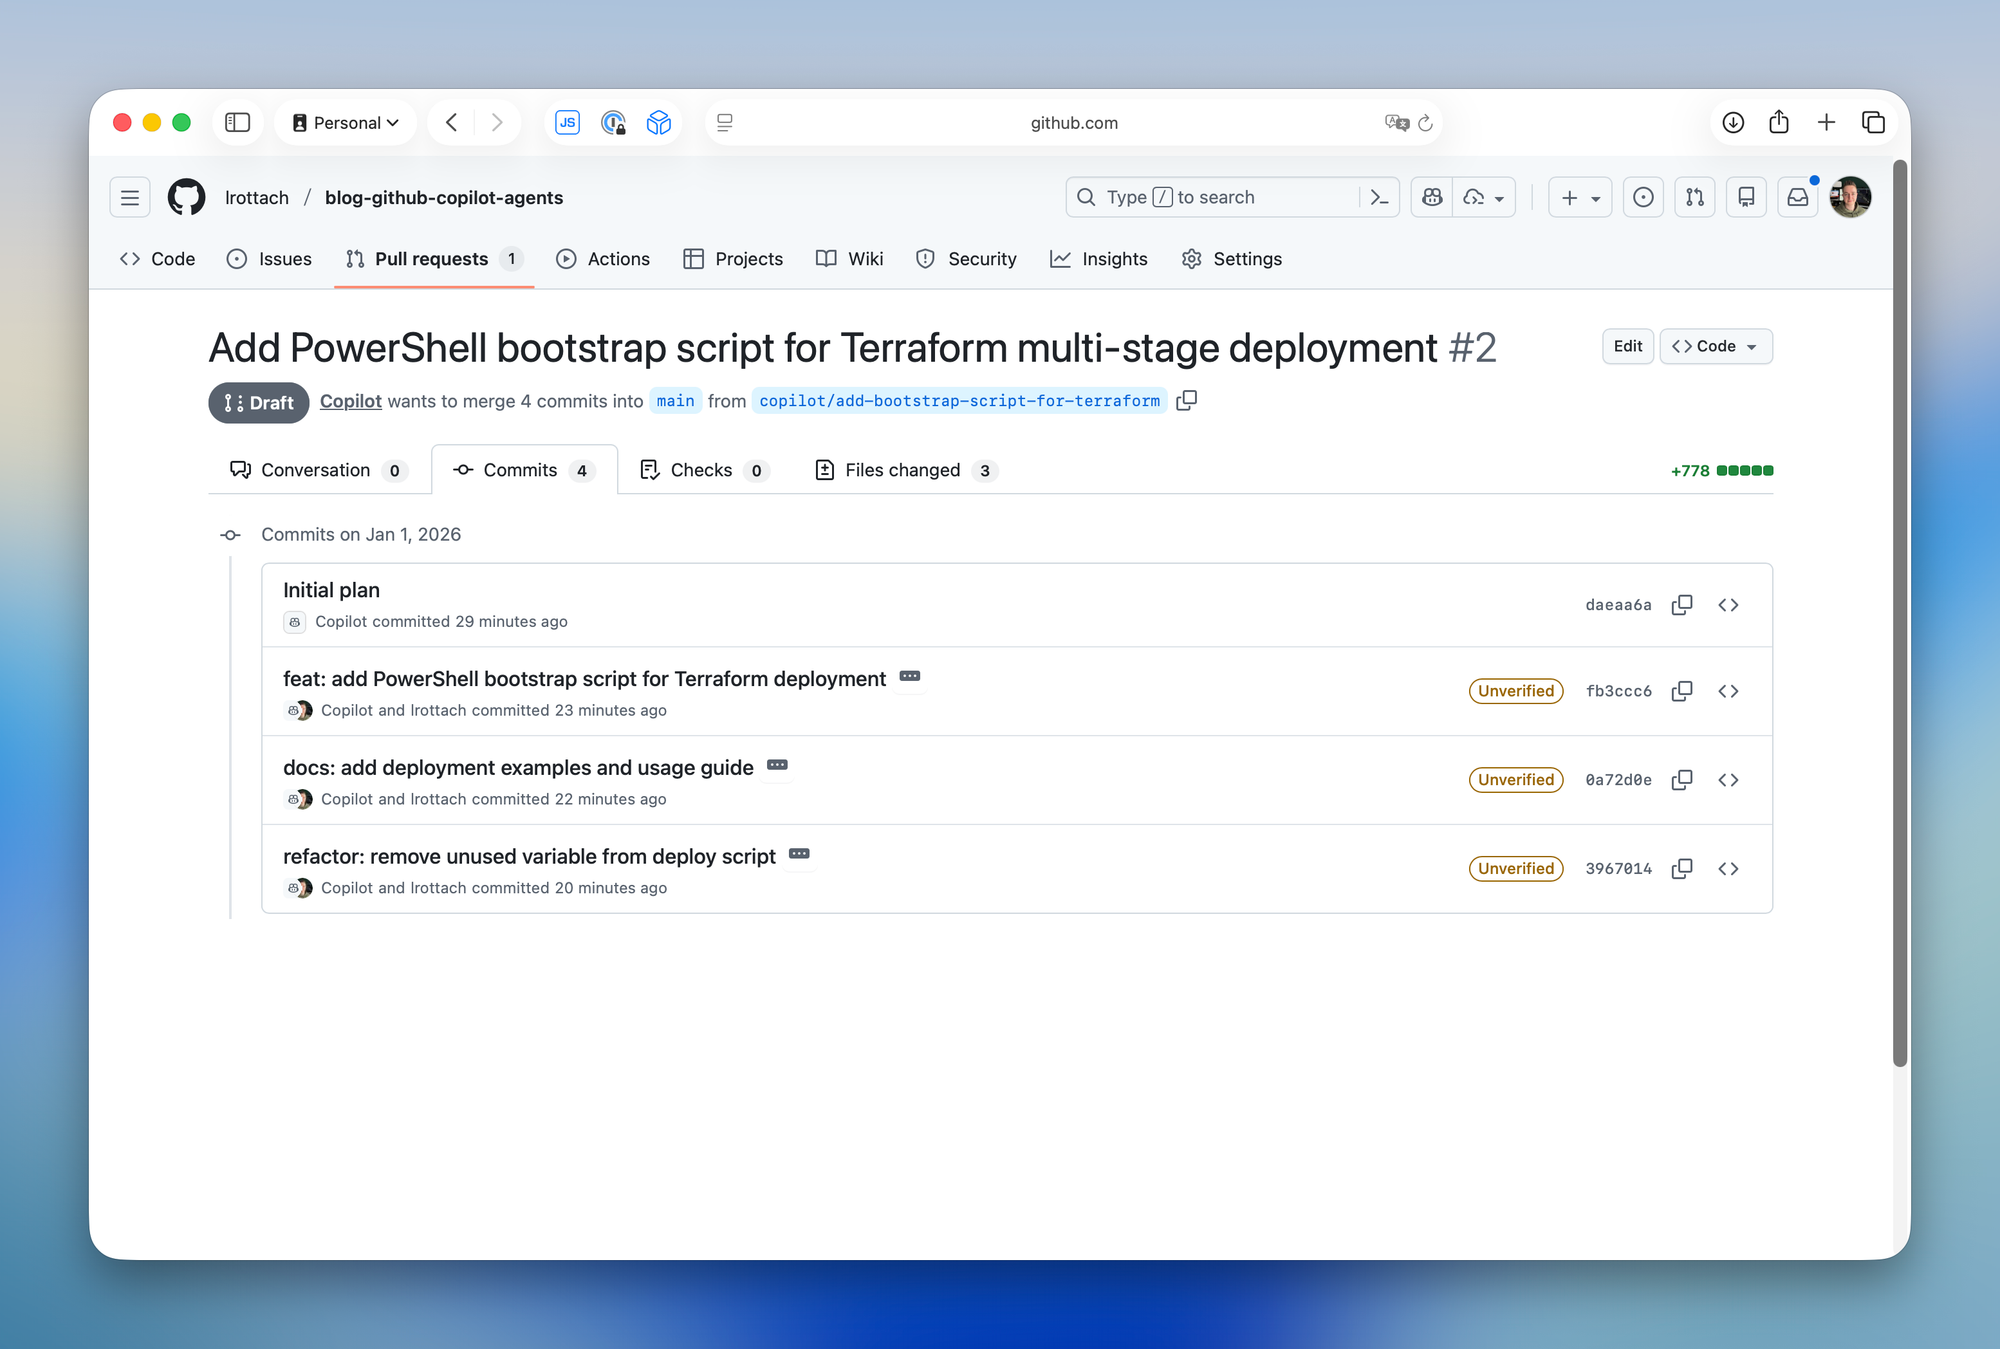2000x1349 pixels.
Task: Open the Code dropdown on pull request
Action: [1715, 346]
